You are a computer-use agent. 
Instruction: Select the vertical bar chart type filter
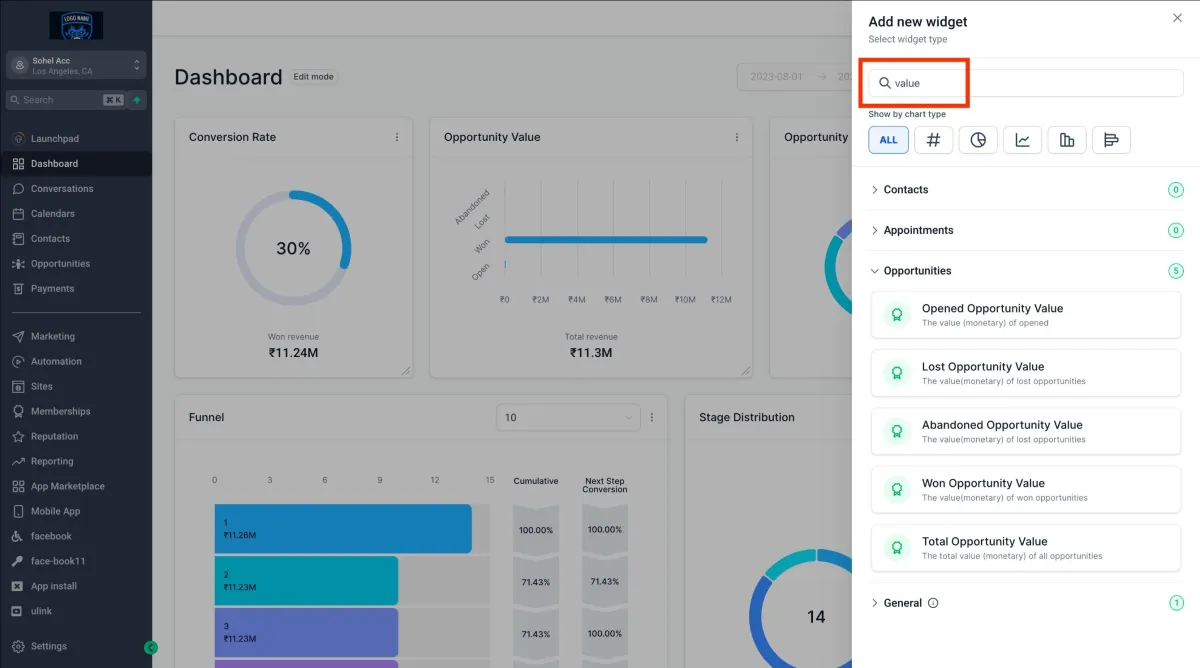1067,140
